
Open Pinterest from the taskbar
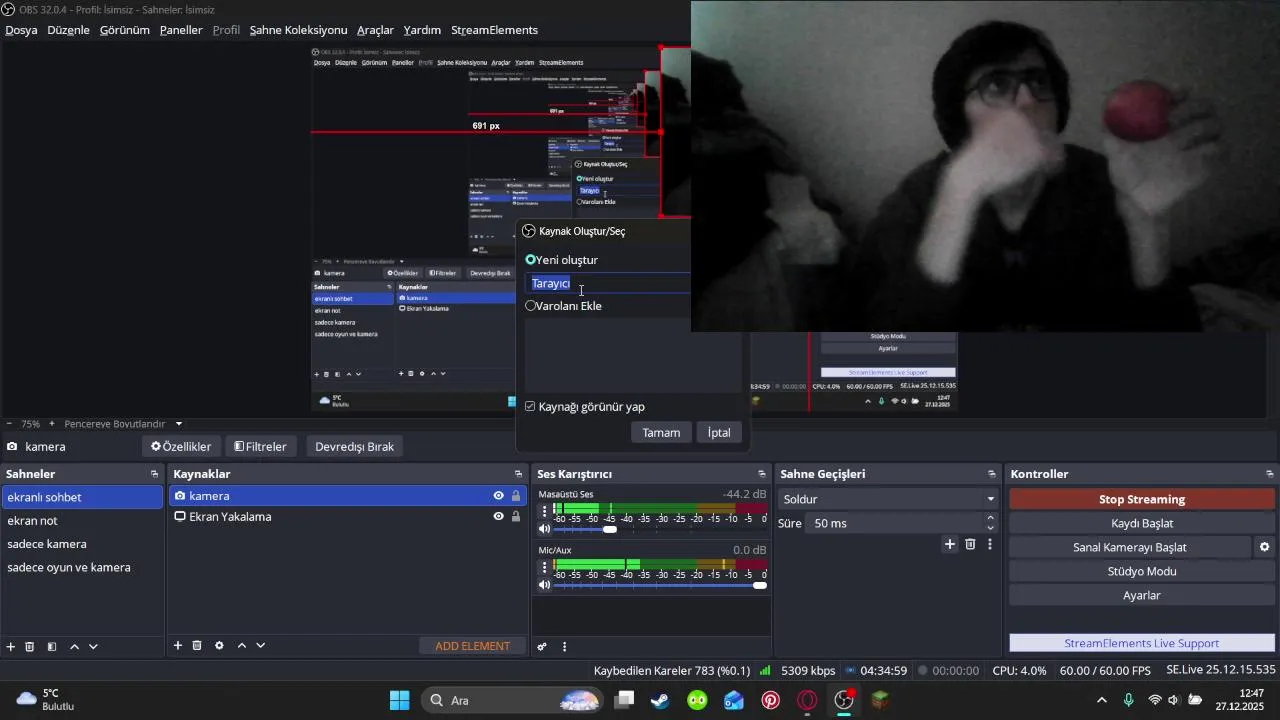click(x=770, y=700)
